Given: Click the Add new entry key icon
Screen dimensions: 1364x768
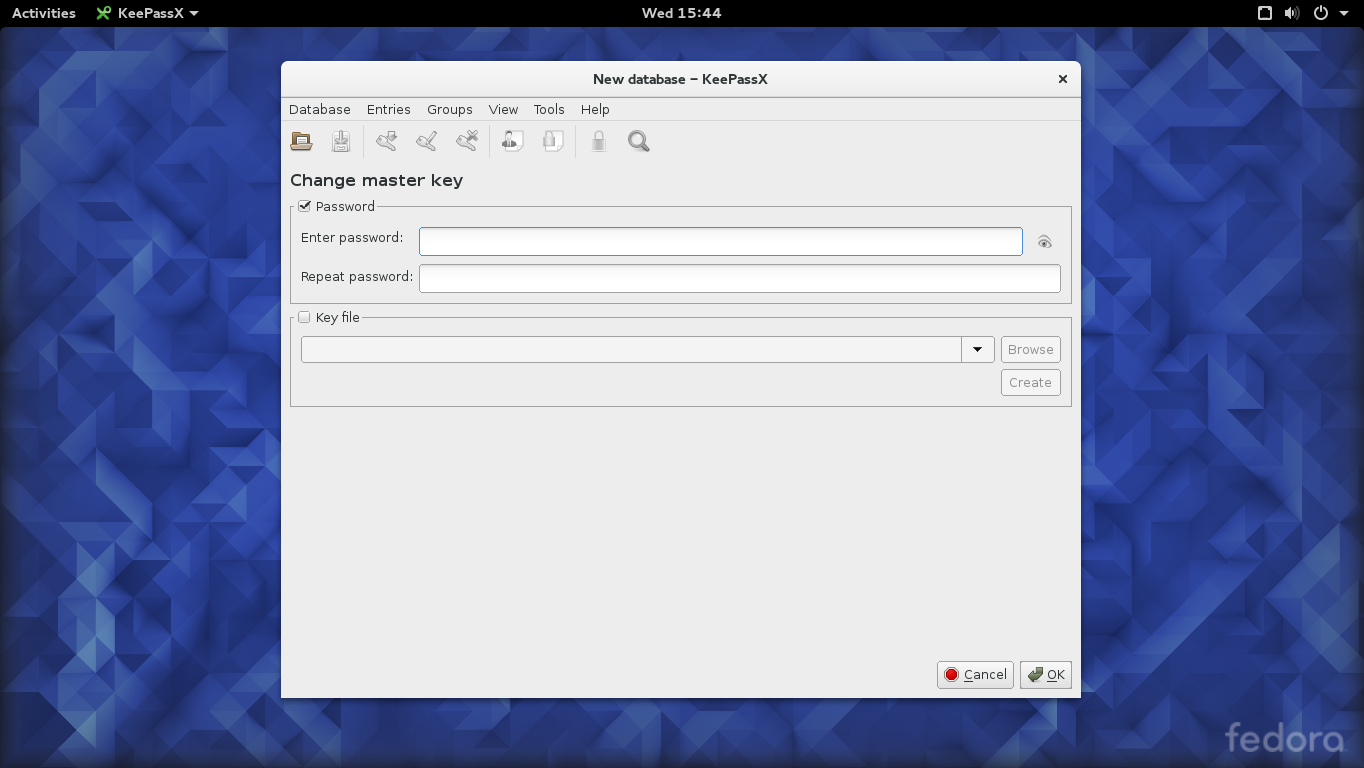Looking at the screenshot, I should [x=387, y=141].
